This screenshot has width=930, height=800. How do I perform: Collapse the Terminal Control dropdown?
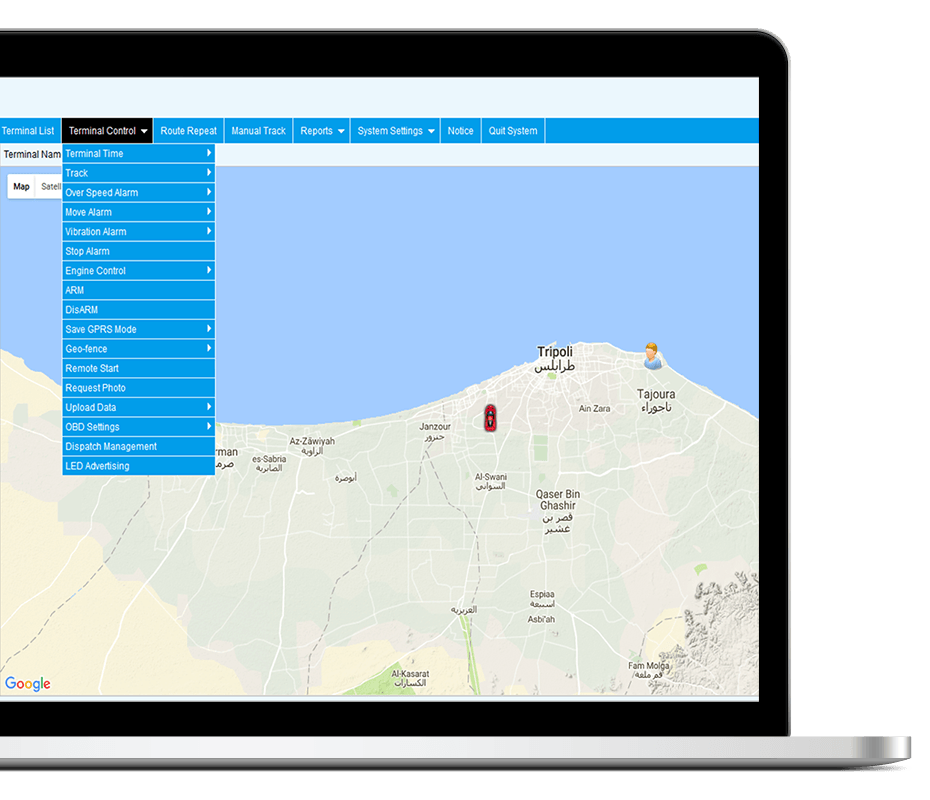tap(108, 131)
